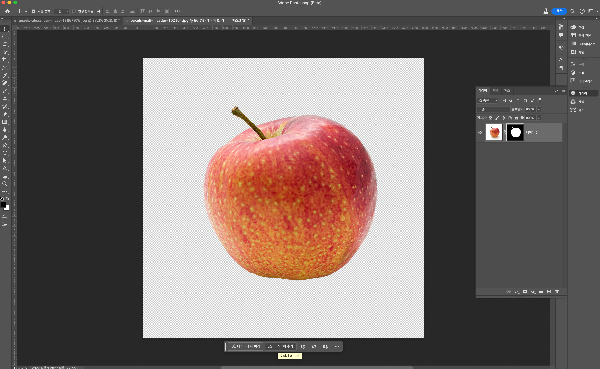Image resolution: width=600 pixels, height=369 pixels.
Task: Open the Layers panel flyout menu
Action: tap(563, 91)
